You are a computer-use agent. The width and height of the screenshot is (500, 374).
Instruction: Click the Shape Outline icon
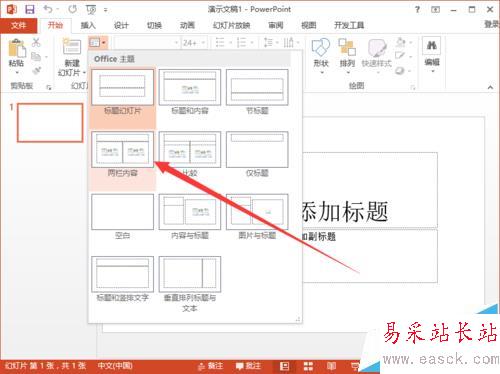point(400,56)
